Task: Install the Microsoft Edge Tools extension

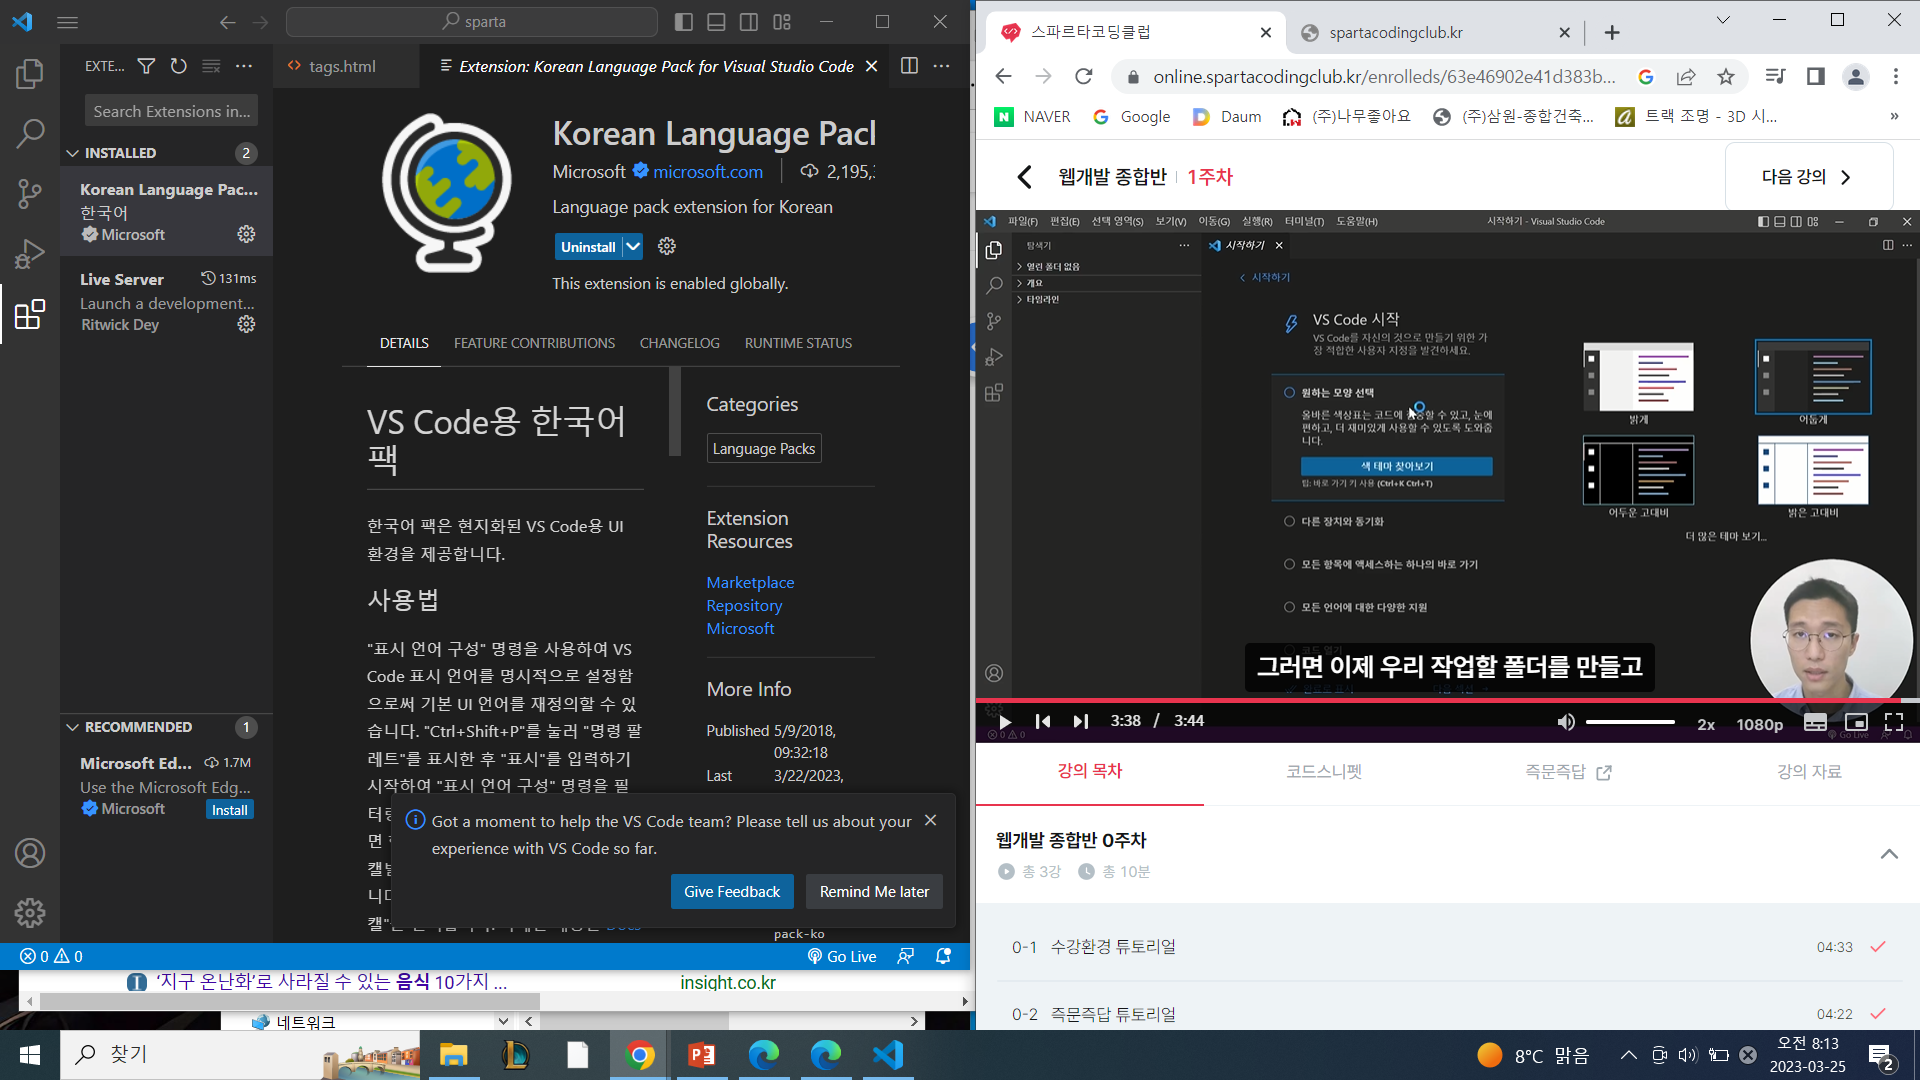Action: click(x=230, y=810)
